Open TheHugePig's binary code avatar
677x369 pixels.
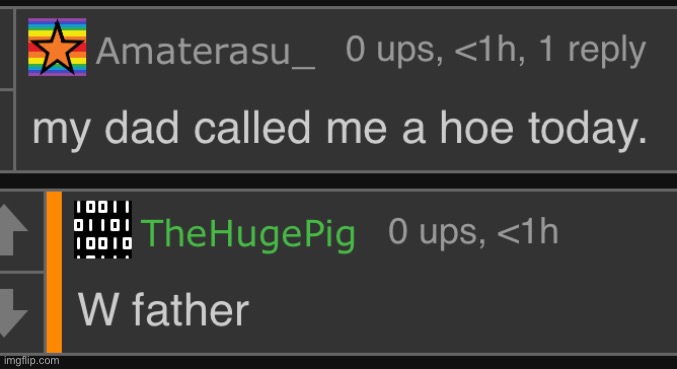pos(103,230)
